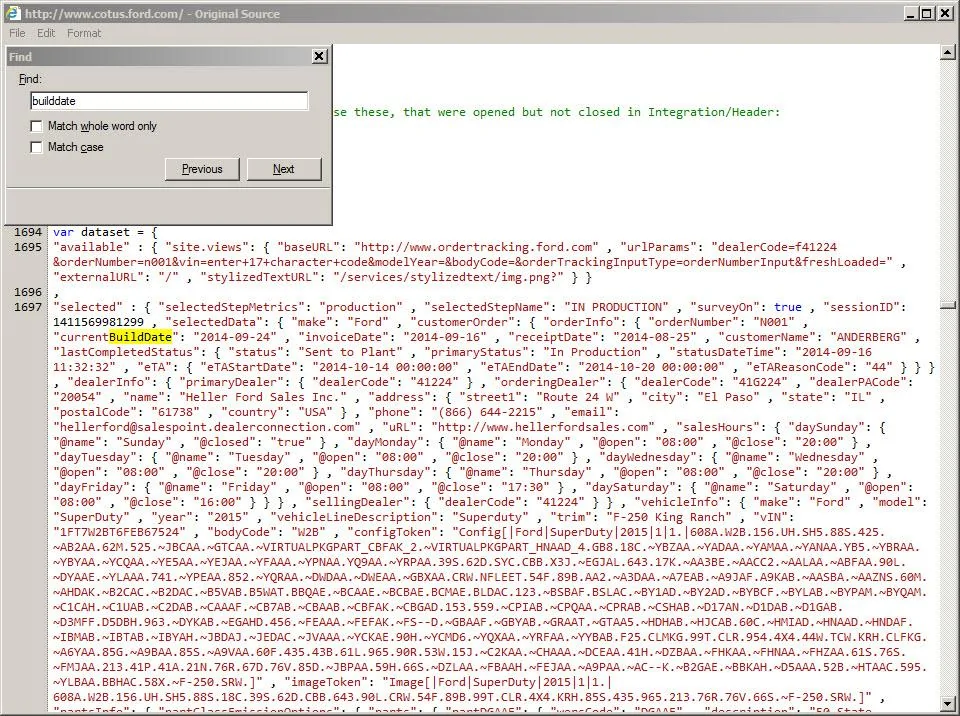The image size is (960, 716).
Task: Click the Next button in Find
Action: 283,169
